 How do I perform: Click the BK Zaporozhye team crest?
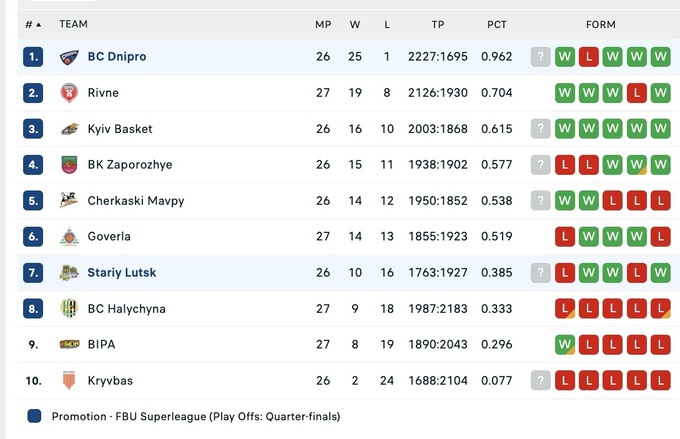[69, 165]
